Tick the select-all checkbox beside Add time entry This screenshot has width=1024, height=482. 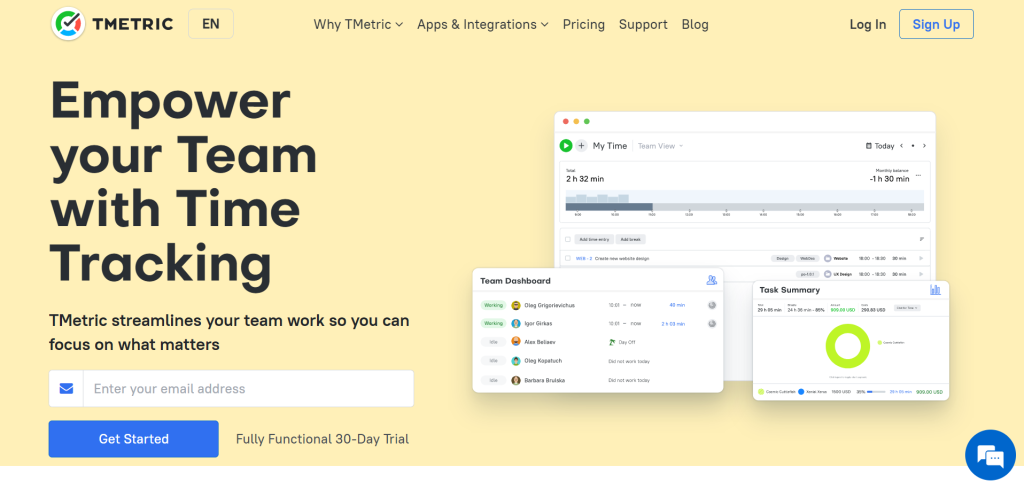click(568, 239)
